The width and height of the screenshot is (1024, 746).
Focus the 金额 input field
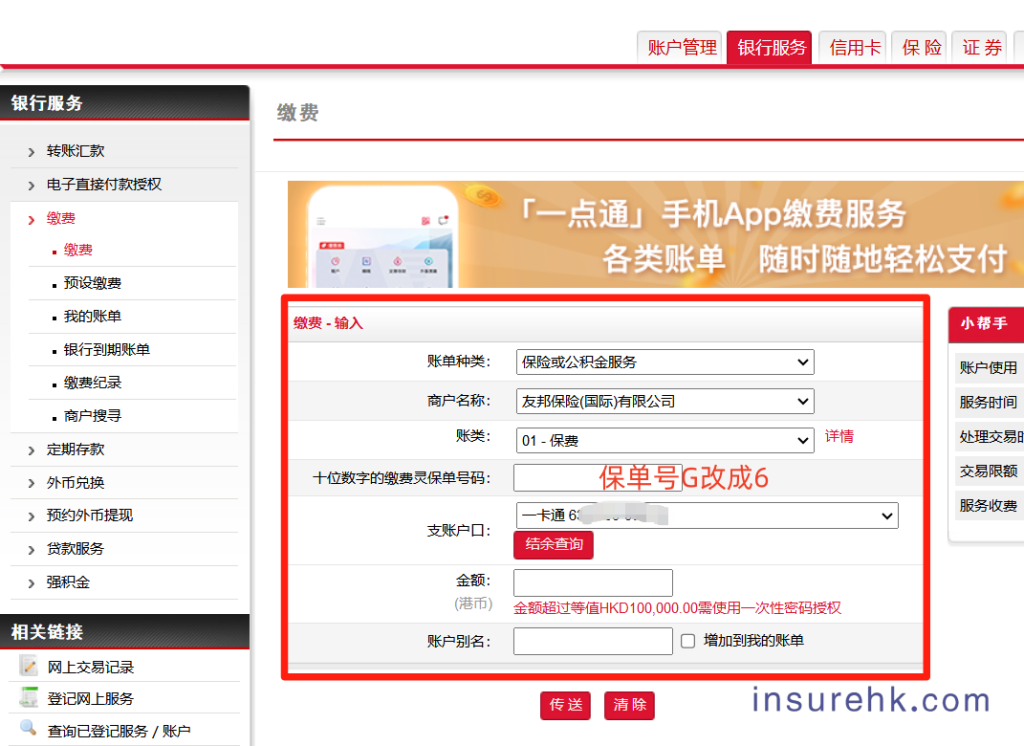[592, 583]
